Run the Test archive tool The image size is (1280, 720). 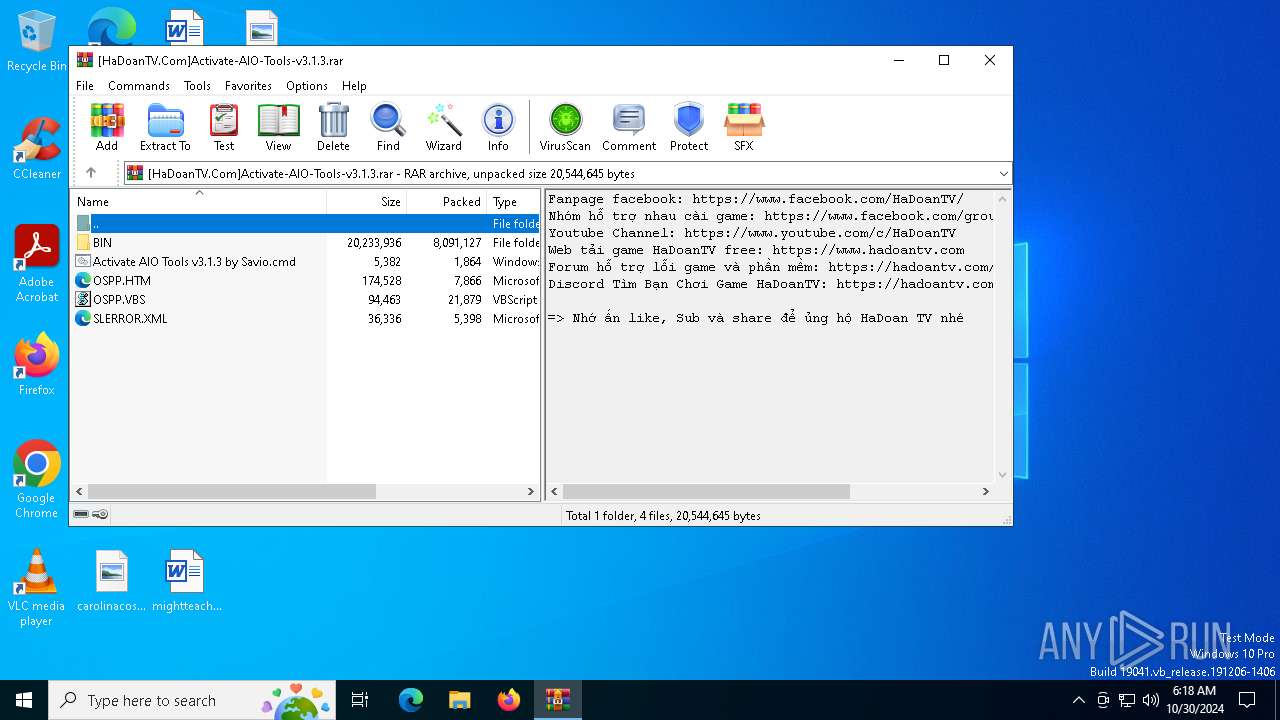224,127
